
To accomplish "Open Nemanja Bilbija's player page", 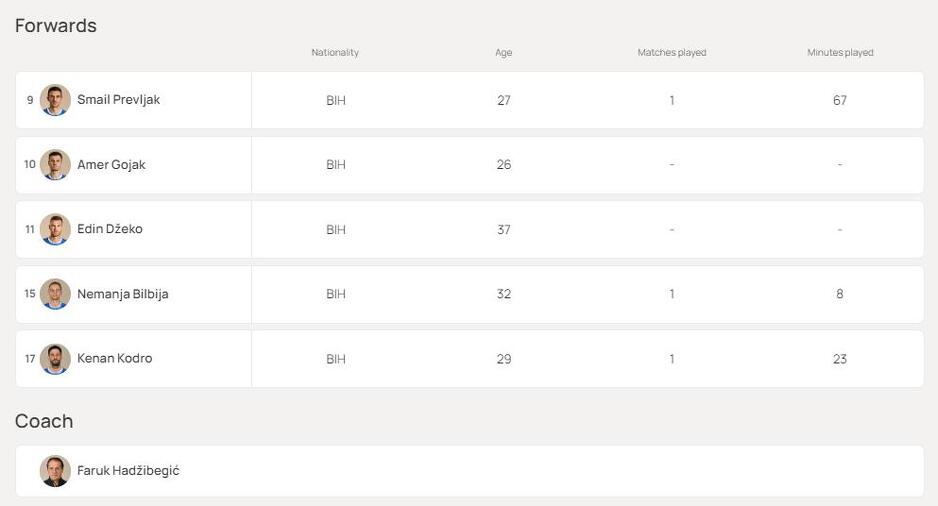I will tap(122, 294).
